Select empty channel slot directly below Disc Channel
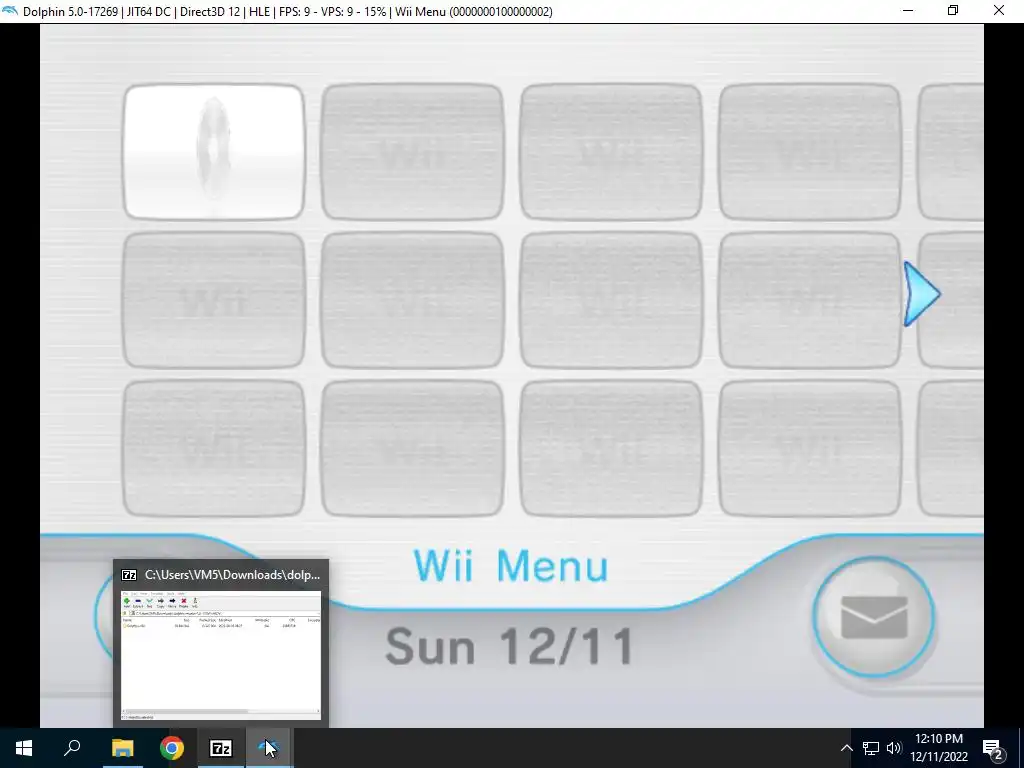The image size is (1024, 768). click(214, 300)
